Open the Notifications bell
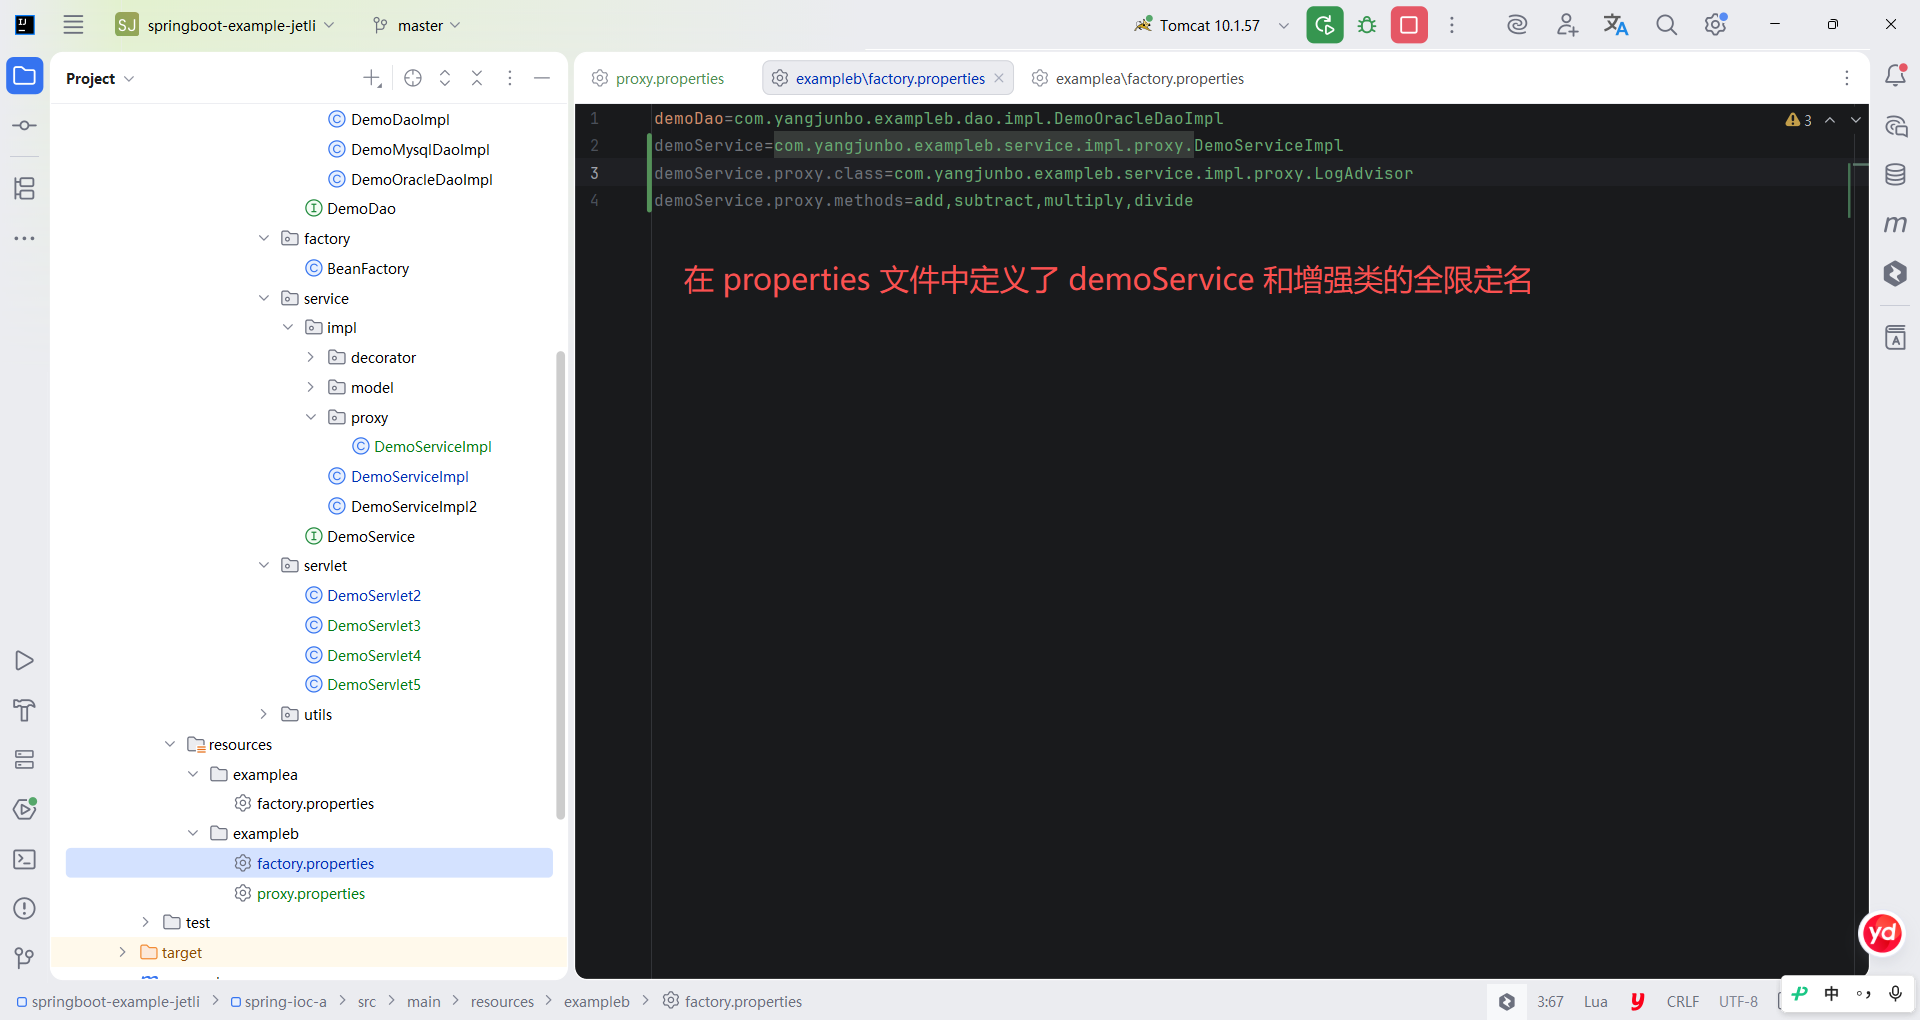The image size is (1920, 1020). 1895,75
